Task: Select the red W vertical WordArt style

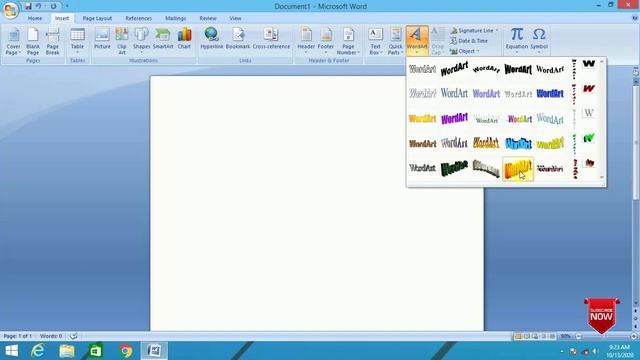Action: (x=589, y=89)
